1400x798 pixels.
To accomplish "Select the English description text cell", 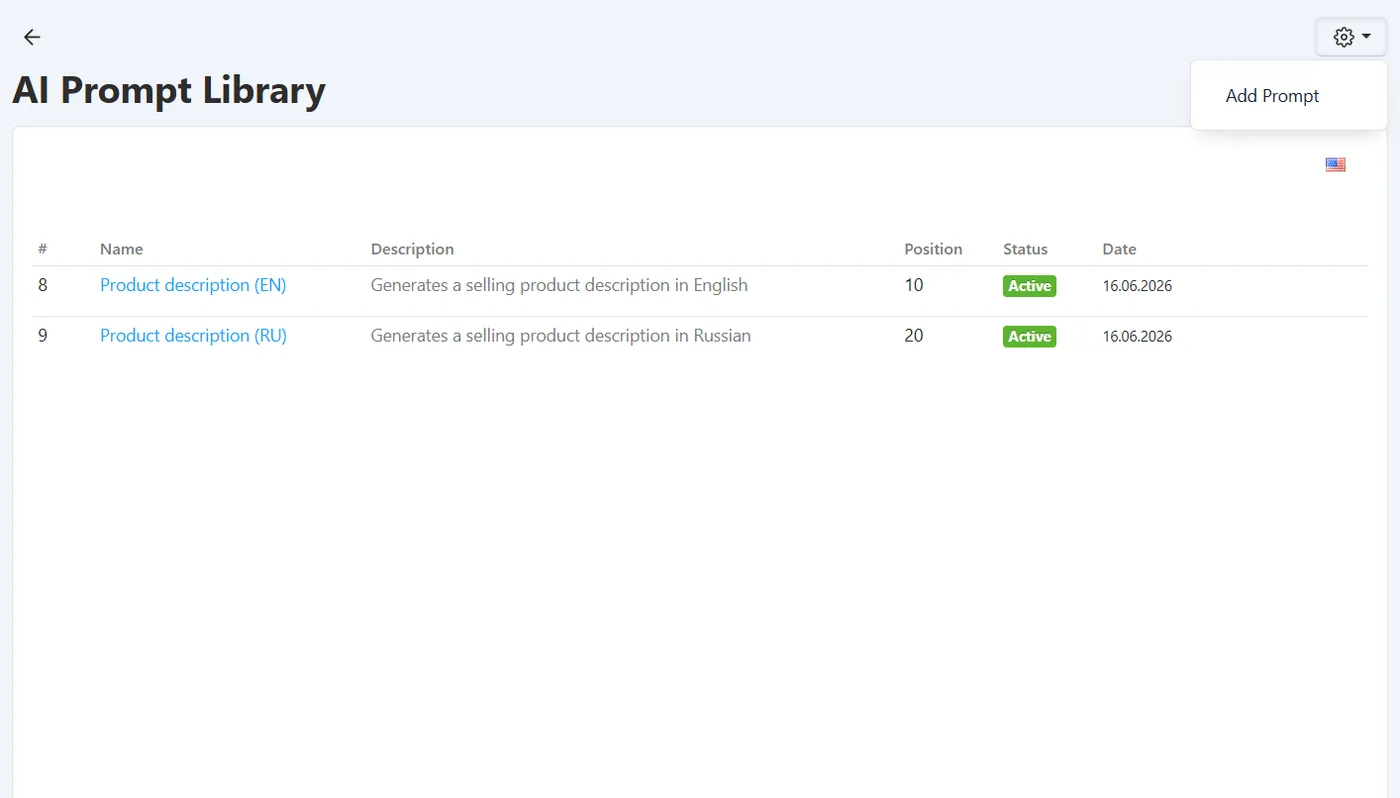I will (559, 285).
